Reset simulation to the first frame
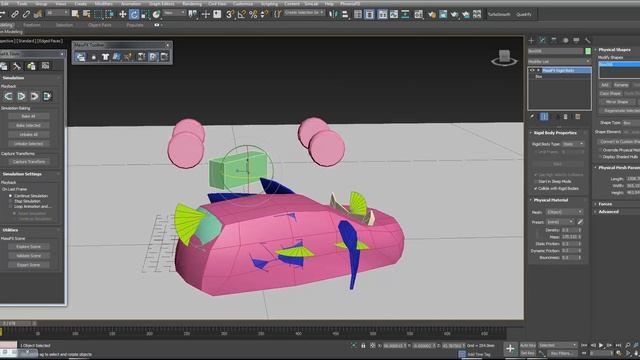This screenshot has height=360, width=640. 8,96
